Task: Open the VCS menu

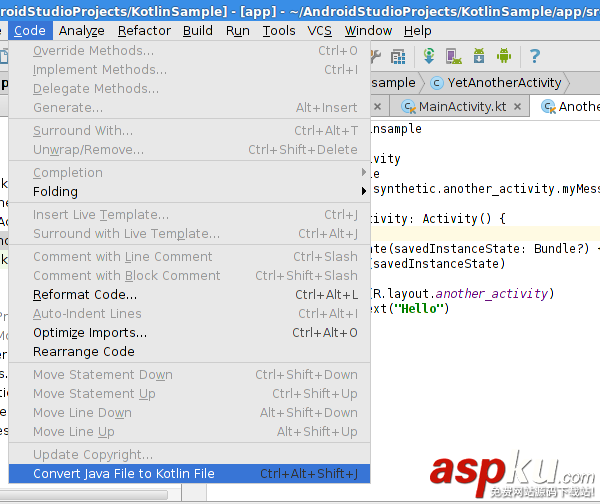Action: point(320,31)
